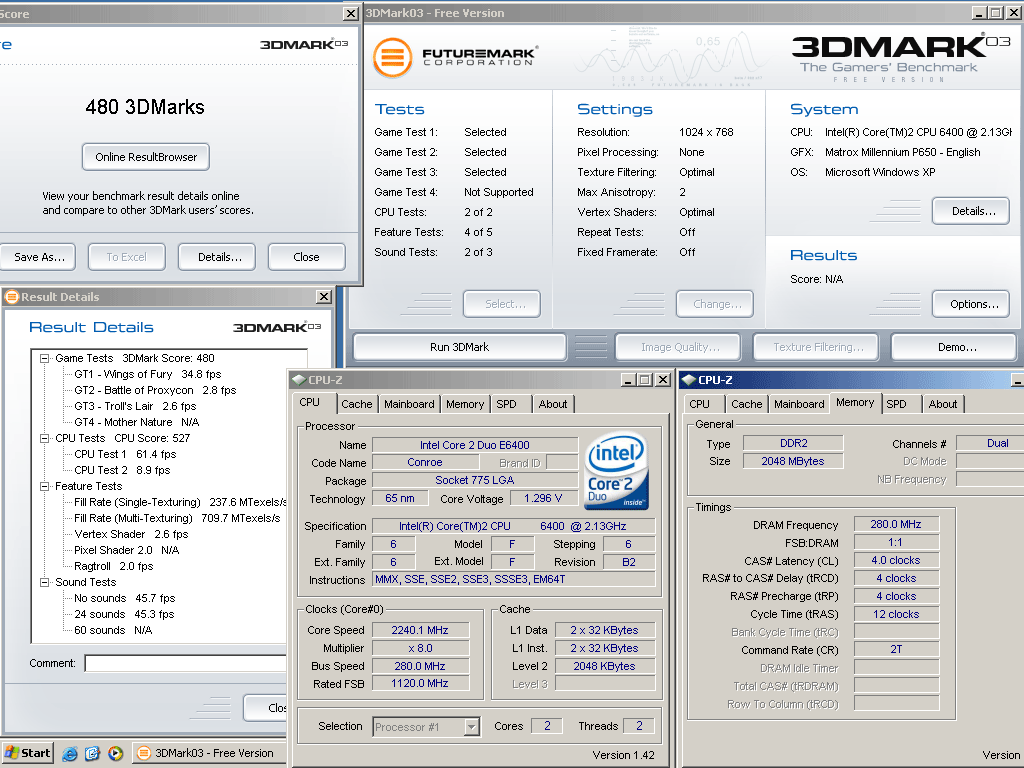1024x768 pixels.
Task: Click the Rated FSB value 1120.0 MHz
Action: (420, 683)
